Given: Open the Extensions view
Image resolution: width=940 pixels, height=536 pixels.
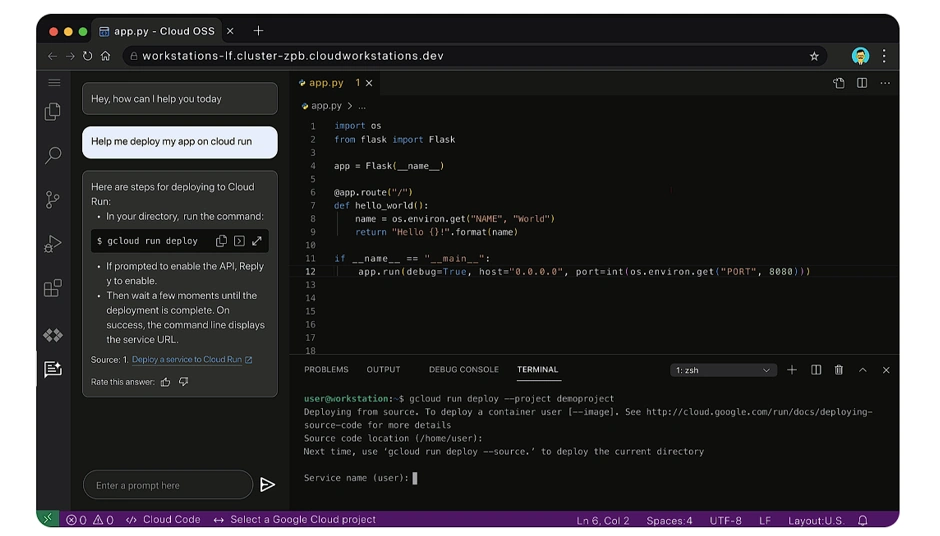Looking at the screenshot, I should [53, 288].
